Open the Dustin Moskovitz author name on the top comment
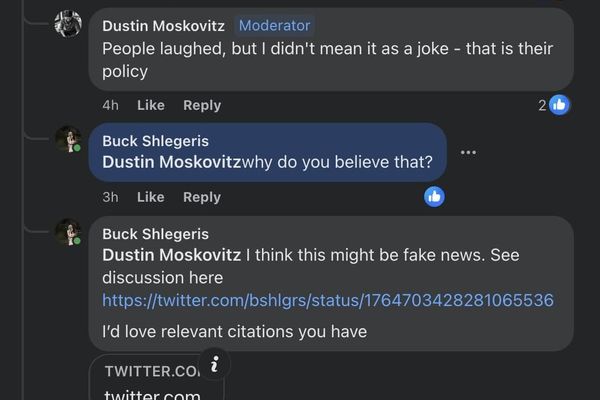The image size is (600, 400). pyautogui.click(x=163, y=25)
